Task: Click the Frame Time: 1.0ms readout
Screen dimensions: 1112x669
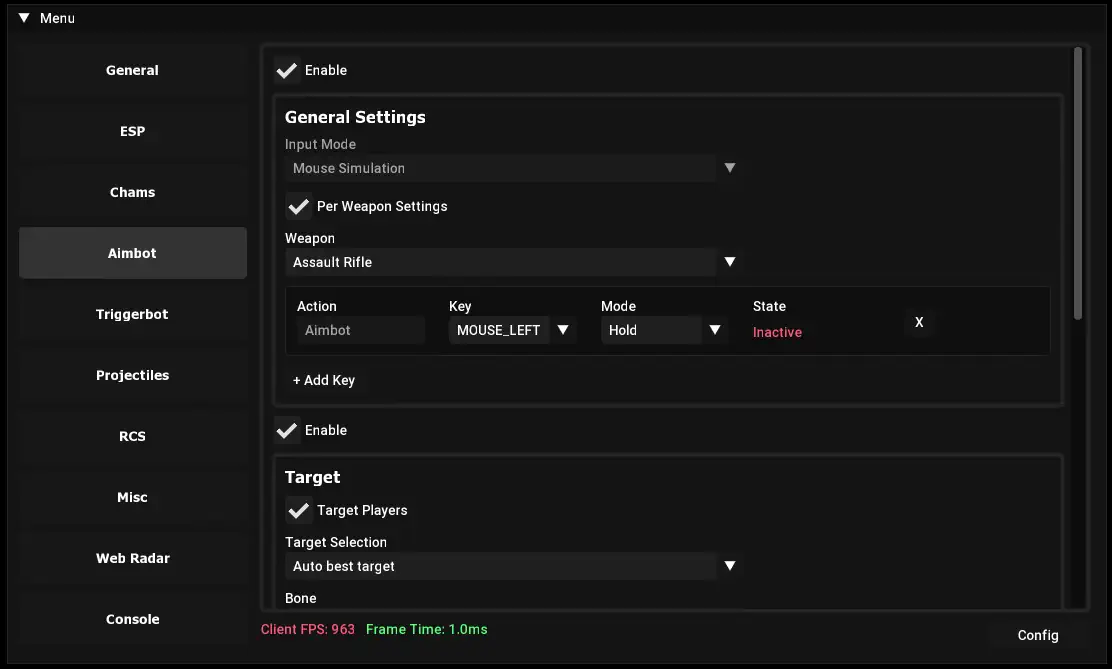Action: pos(427,629)
